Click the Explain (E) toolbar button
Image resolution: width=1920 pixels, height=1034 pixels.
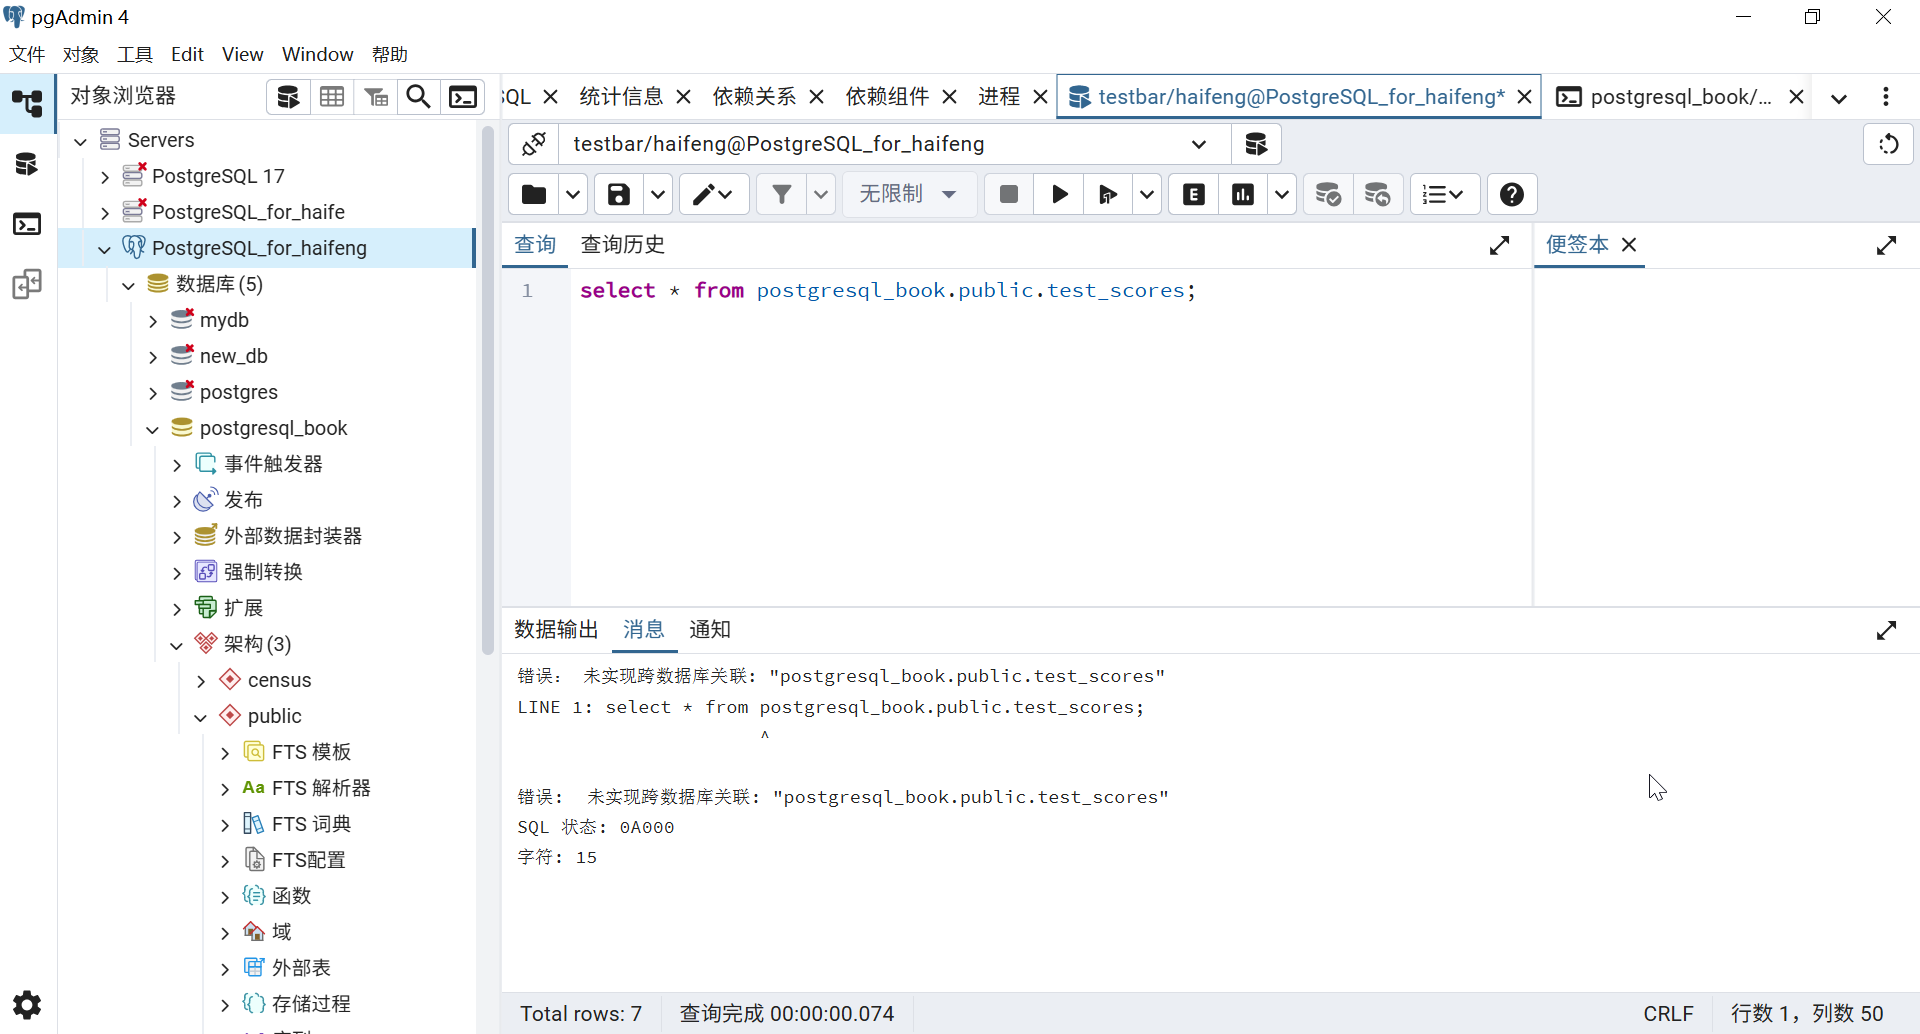pos(1193,194)
